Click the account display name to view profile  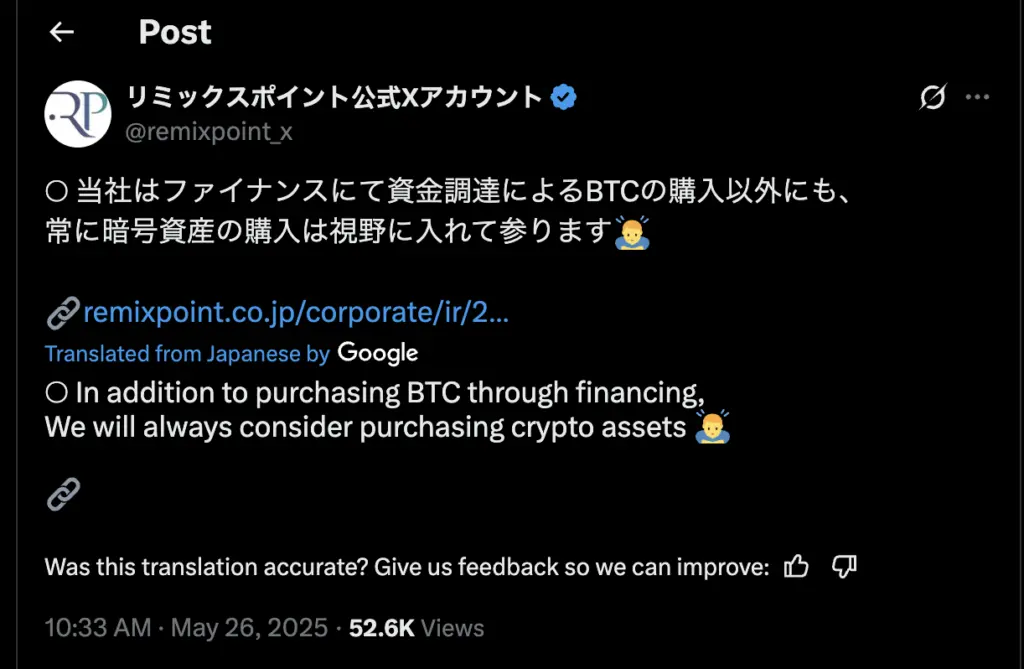click(x=330, y=96)
